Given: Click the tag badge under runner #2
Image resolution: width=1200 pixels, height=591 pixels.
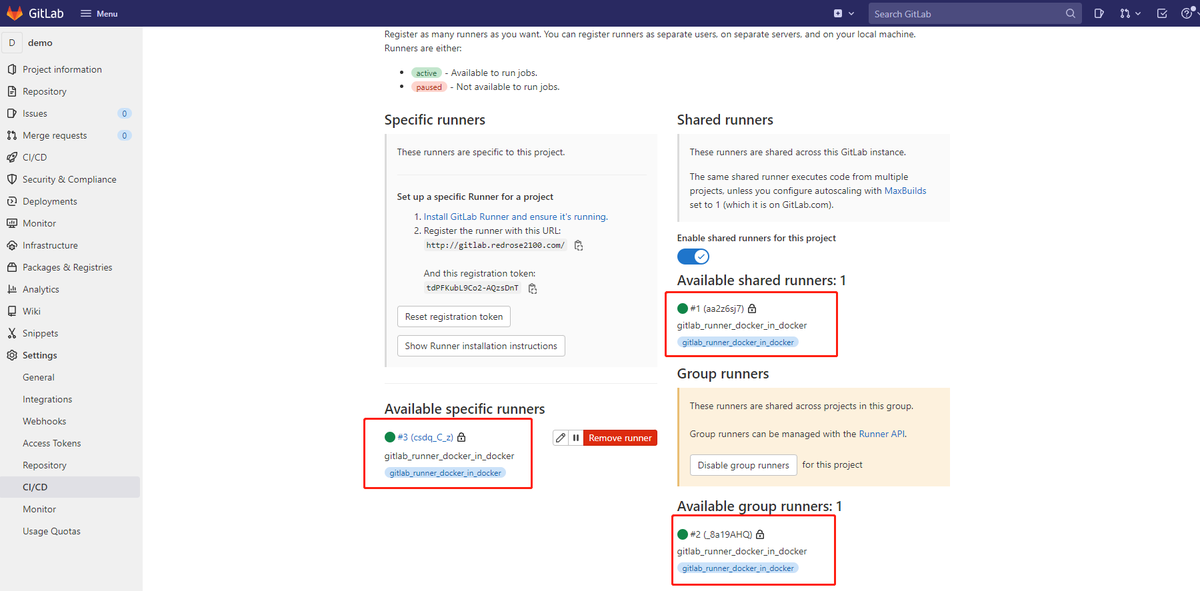Looking at the screenshot, I should [738, 568].
